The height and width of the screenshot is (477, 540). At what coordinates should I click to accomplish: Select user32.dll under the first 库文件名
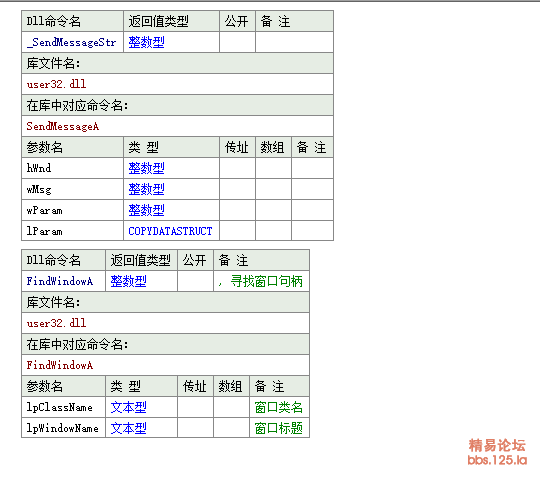(x=56, y=84)
